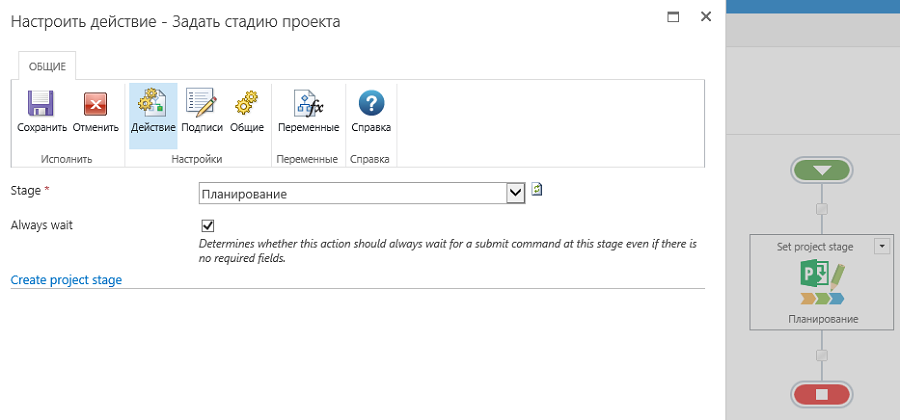Click the Always wait label
900x420 pixels.
point(42,225)
